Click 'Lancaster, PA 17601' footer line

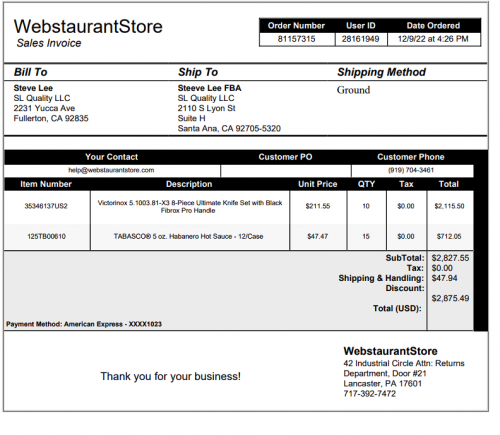tap(383, 384)
